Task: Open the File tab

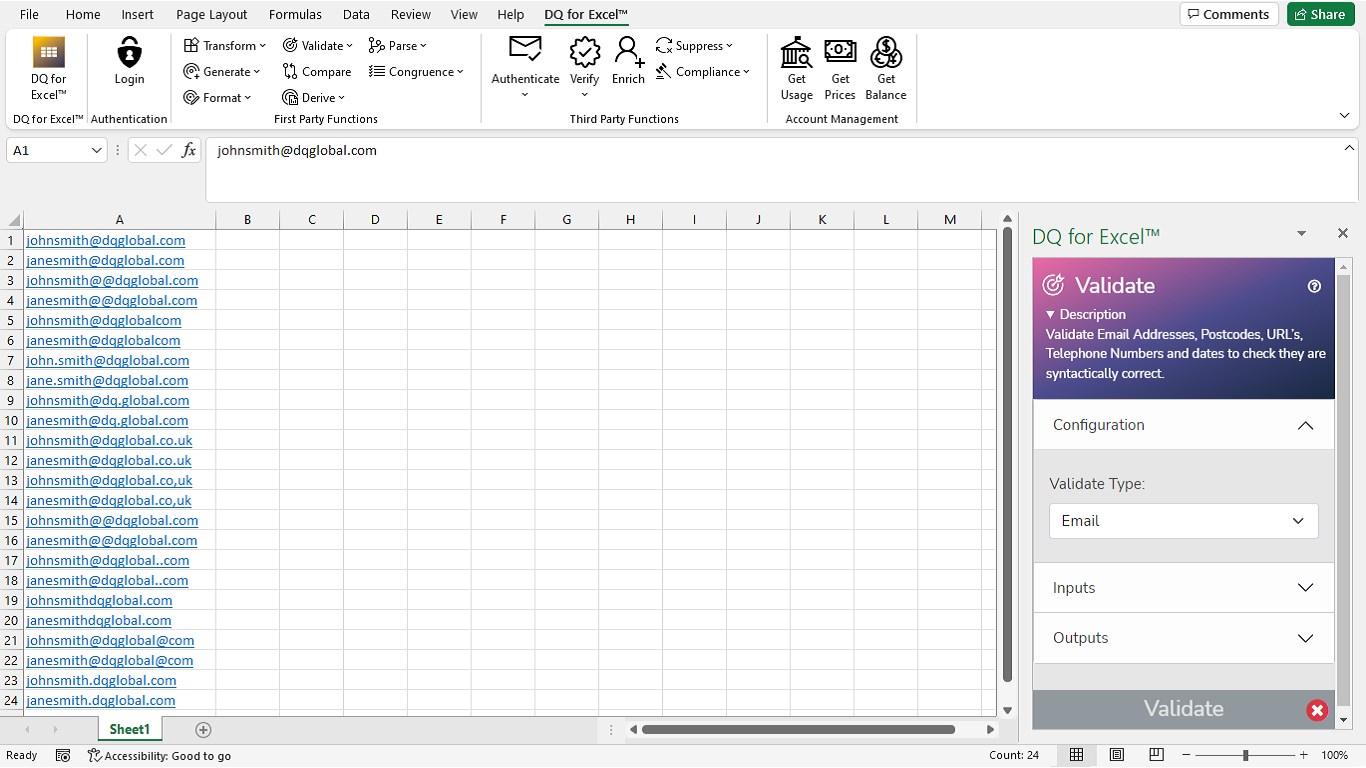Action: point(29,14)
